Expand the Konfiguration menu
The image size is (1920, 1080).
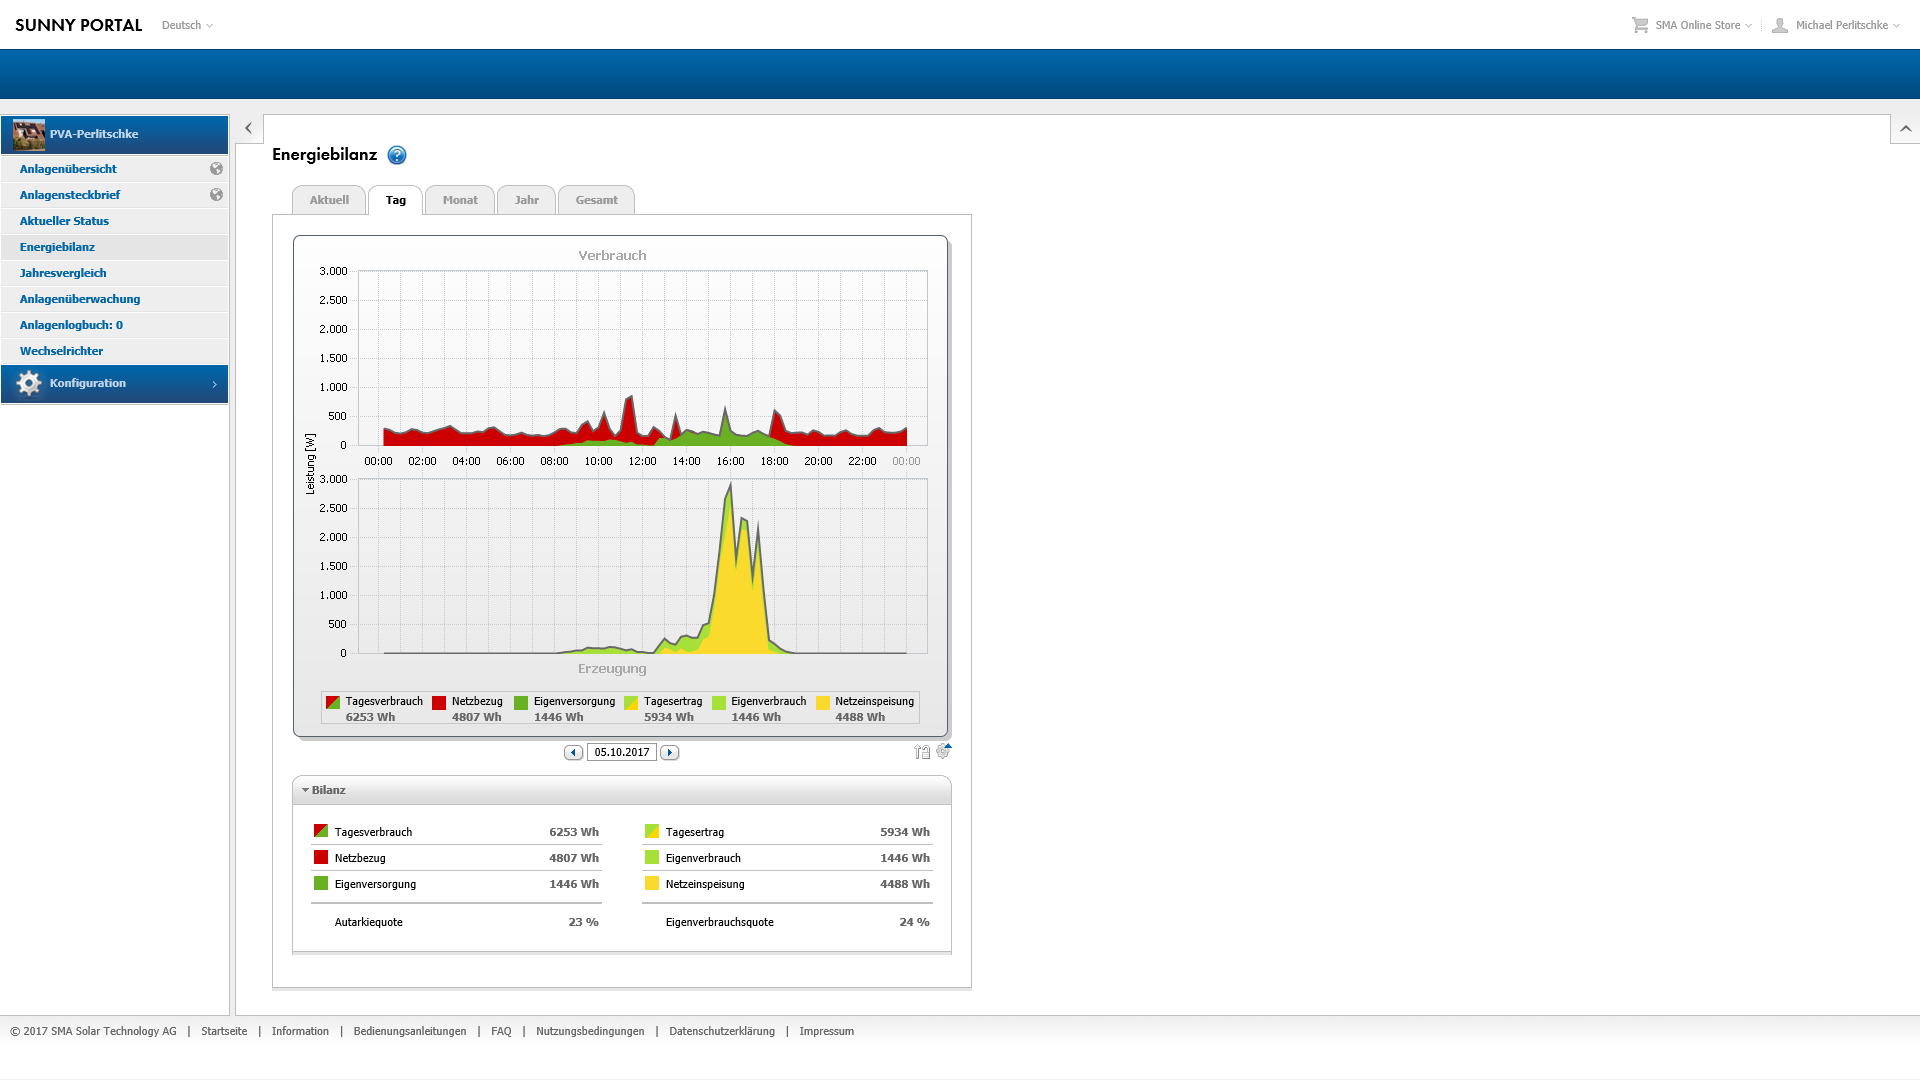114,384
